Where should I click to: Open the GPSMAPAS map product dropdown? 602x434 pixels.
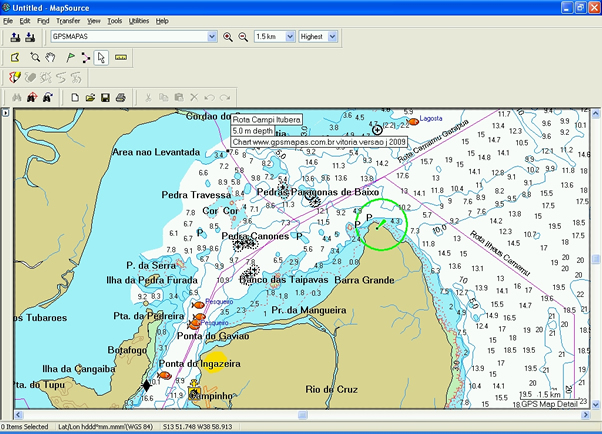tap(211, 37)
